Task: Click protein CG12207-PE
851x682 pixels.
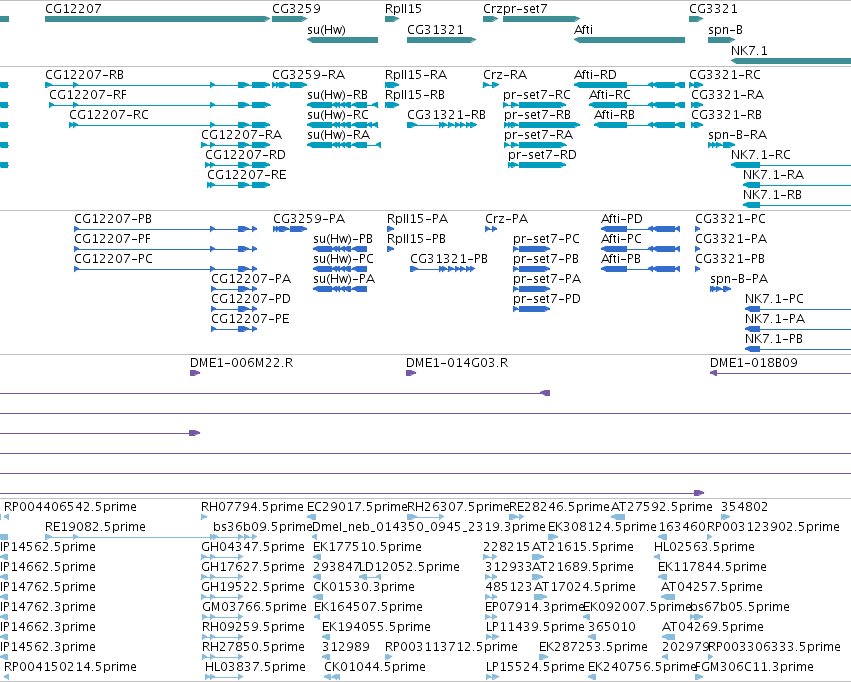Action: click(x=250, y=318)
